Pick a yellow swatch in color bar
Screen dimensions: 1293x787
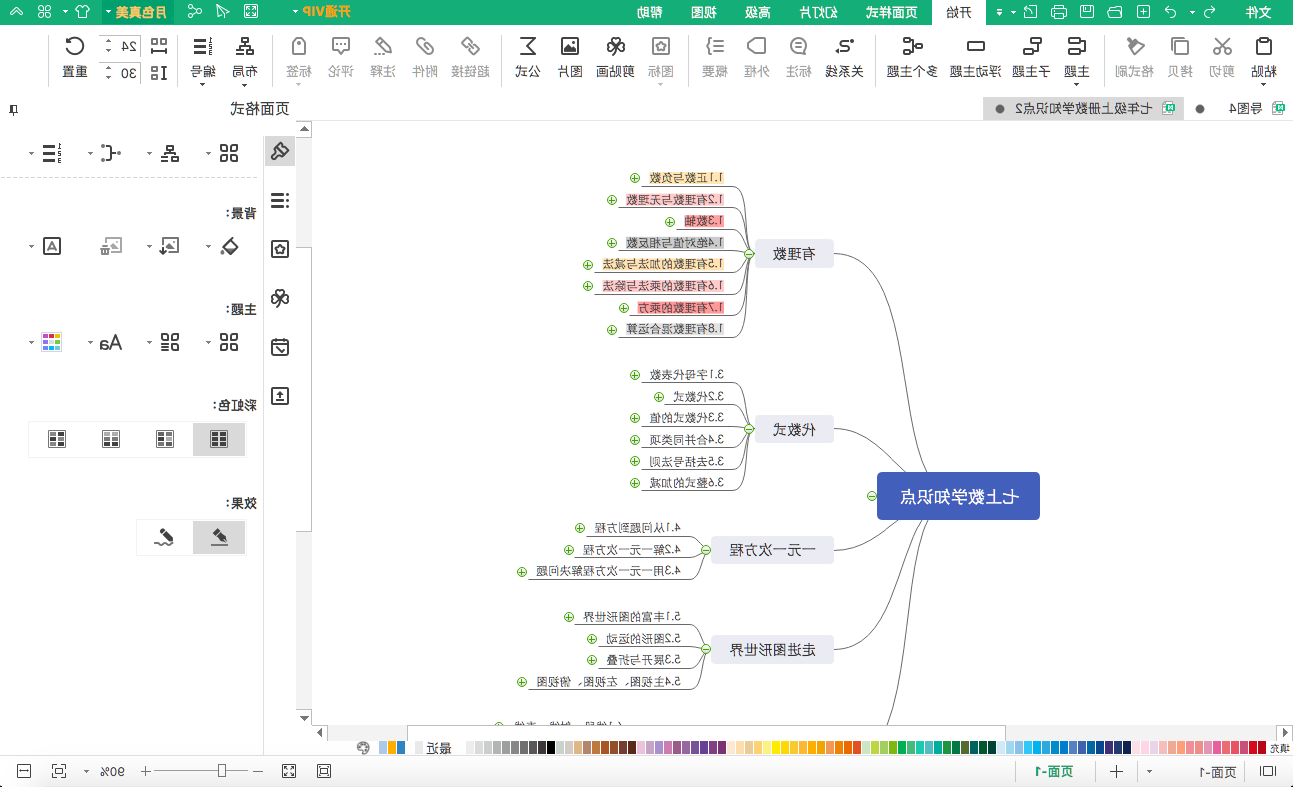pos(776,747)
